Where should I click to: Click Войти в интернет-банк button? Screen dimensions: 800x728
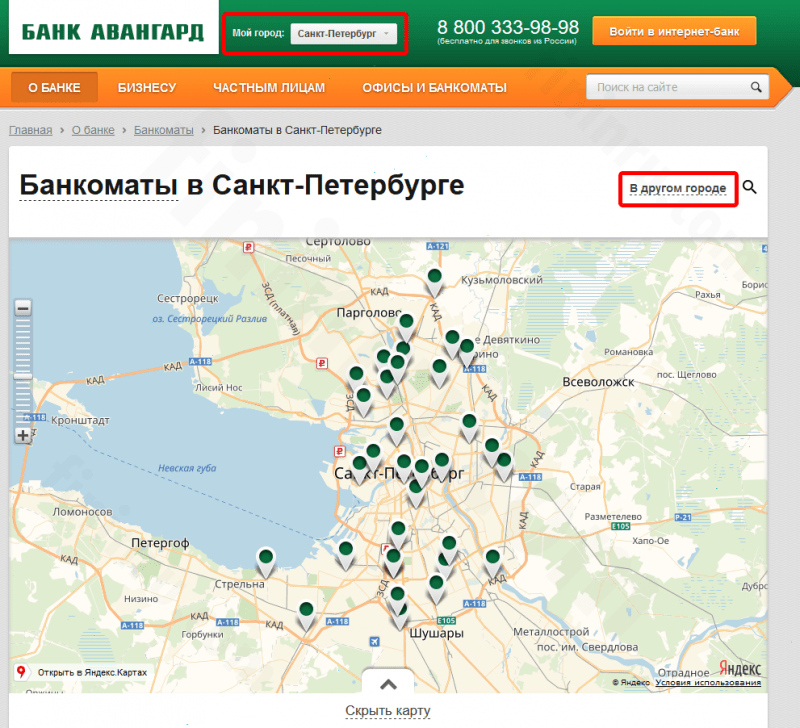(x=674, y=31)
